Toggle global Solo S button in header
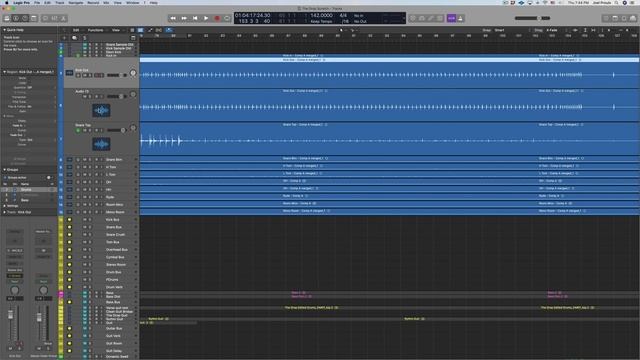The height and width of the screenshot is (360, 640). click(x=84, y=38)
